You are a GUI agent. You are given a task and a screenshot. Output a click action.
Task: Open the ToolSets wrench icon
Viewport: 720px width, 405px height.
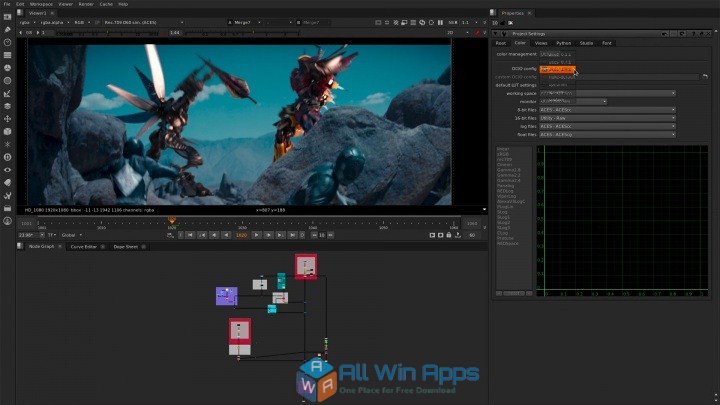tap(7, 196)
